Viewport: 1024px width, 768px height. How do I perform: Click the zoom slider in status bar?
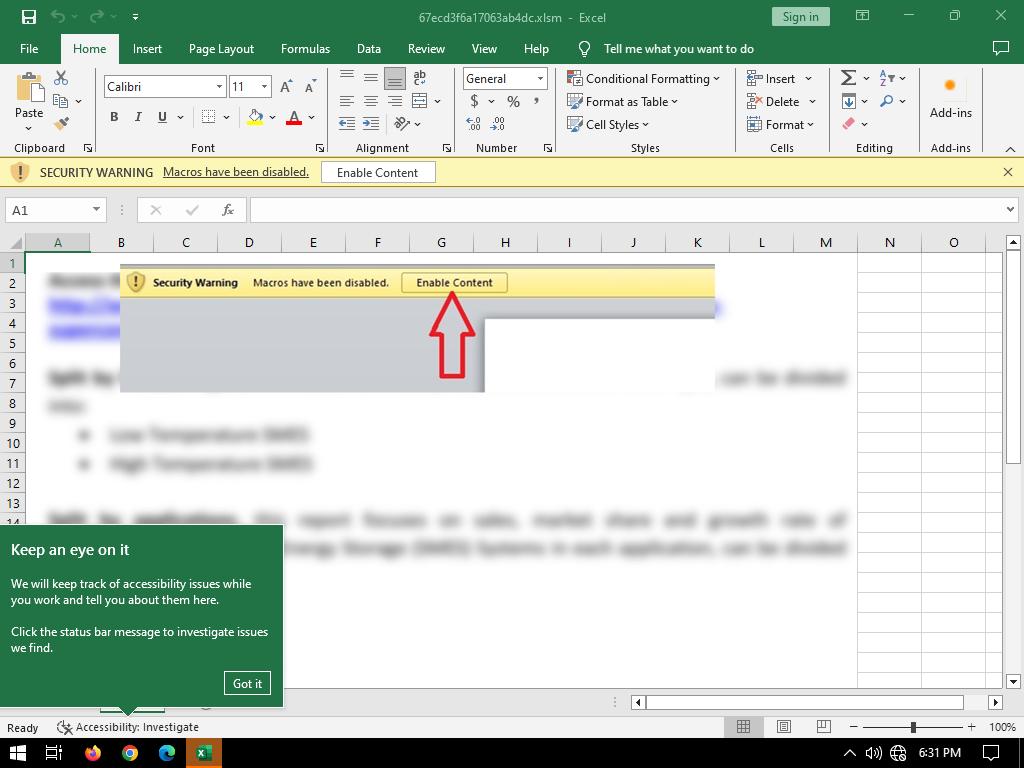click(x=913, y=727)
